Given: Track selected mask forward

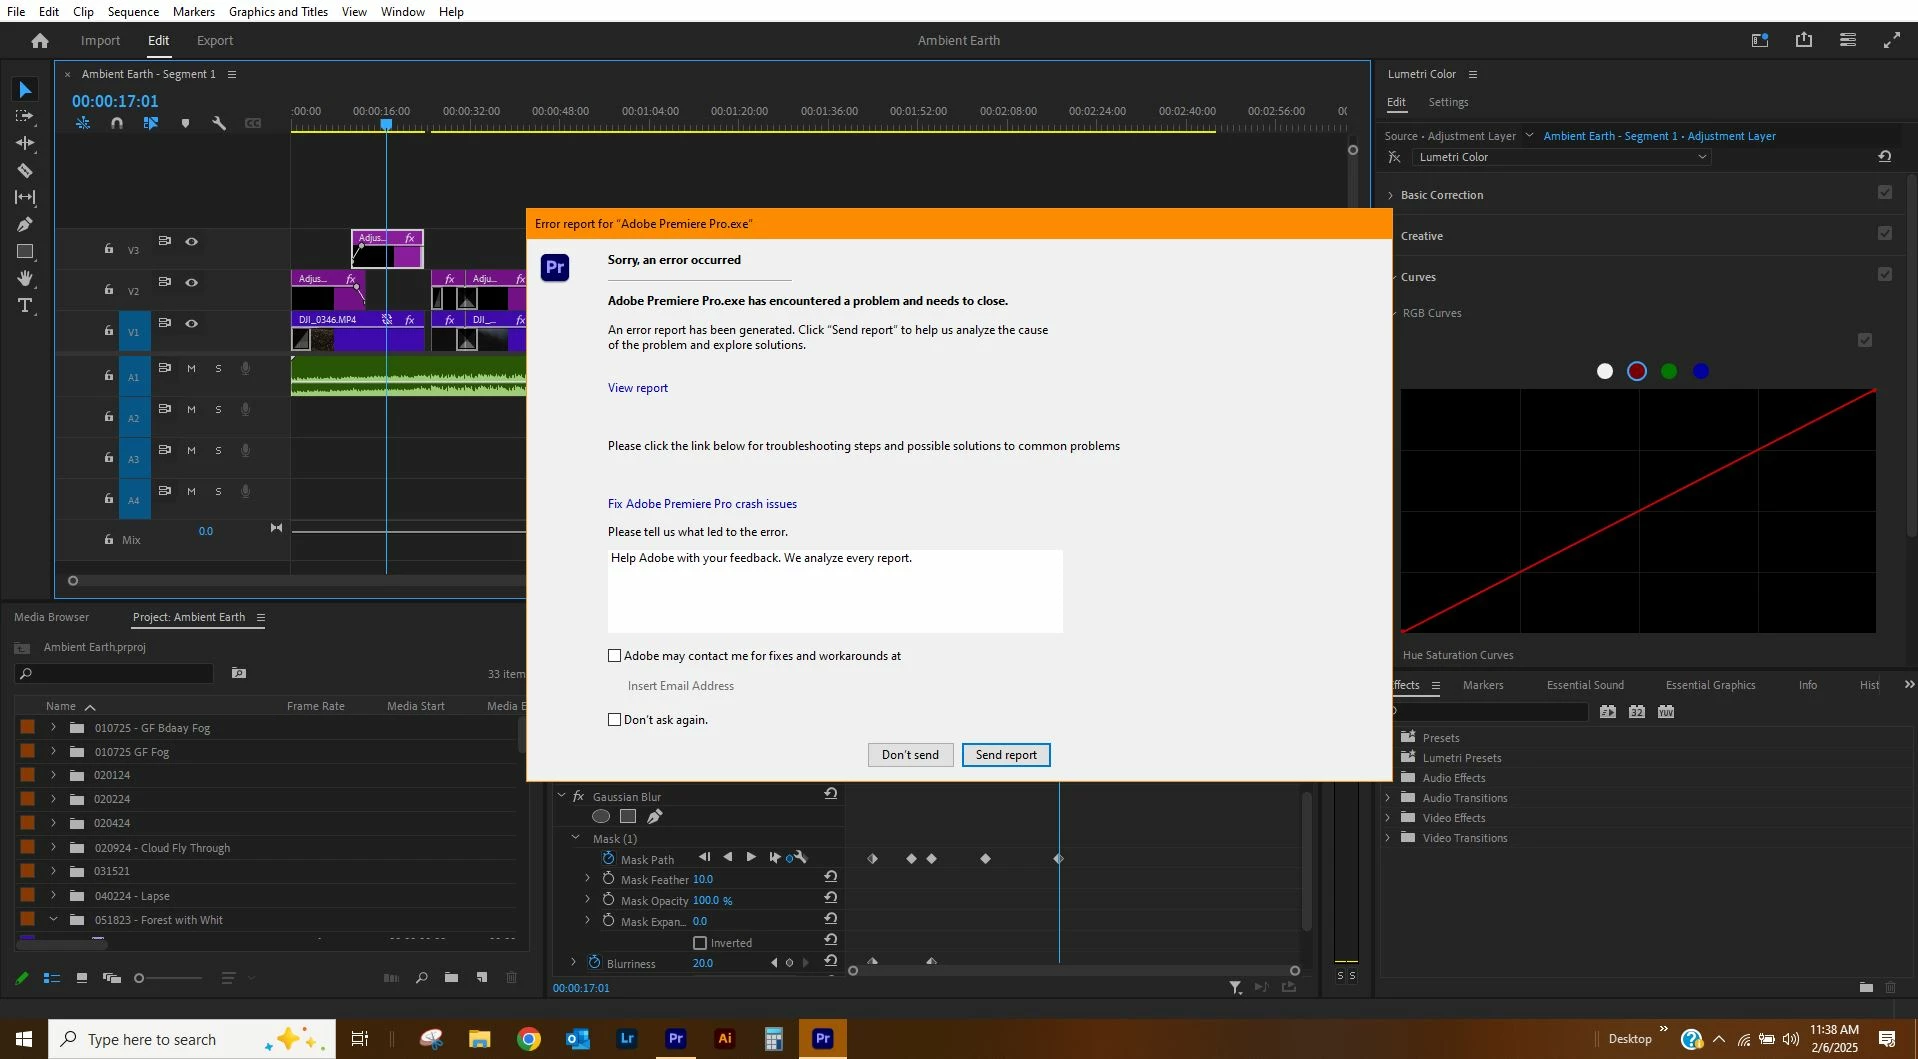Looking at the screenshot, I should pos(751,858).
